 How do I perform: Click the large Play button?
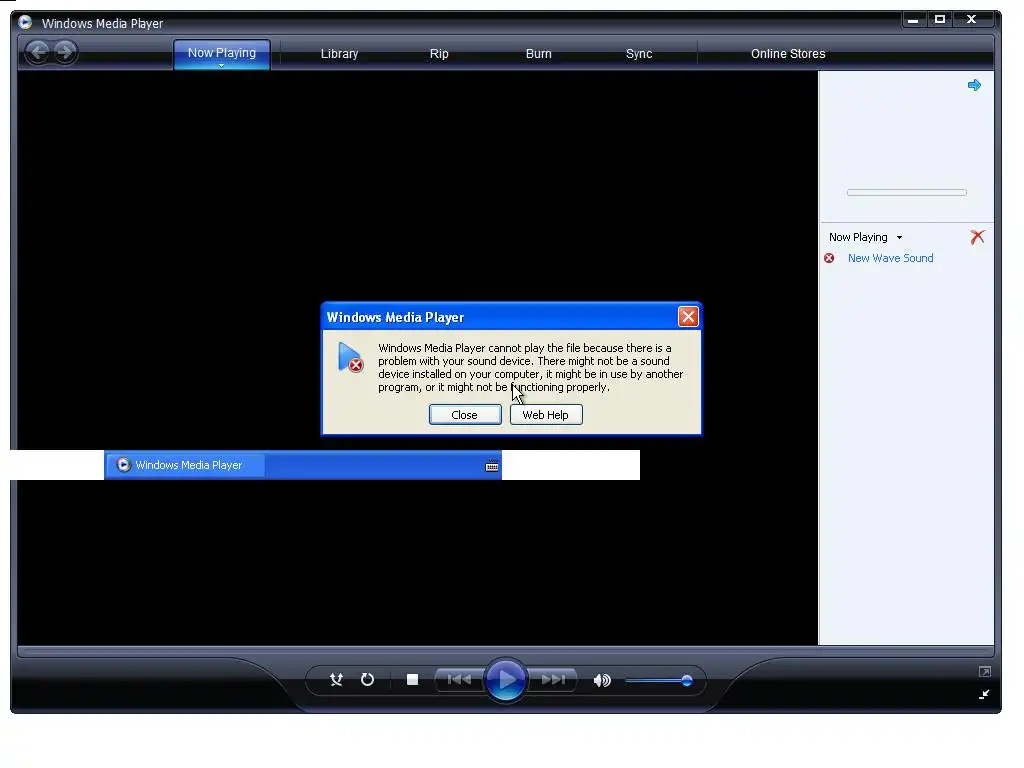pyautogui.click(x=506, y=680)
